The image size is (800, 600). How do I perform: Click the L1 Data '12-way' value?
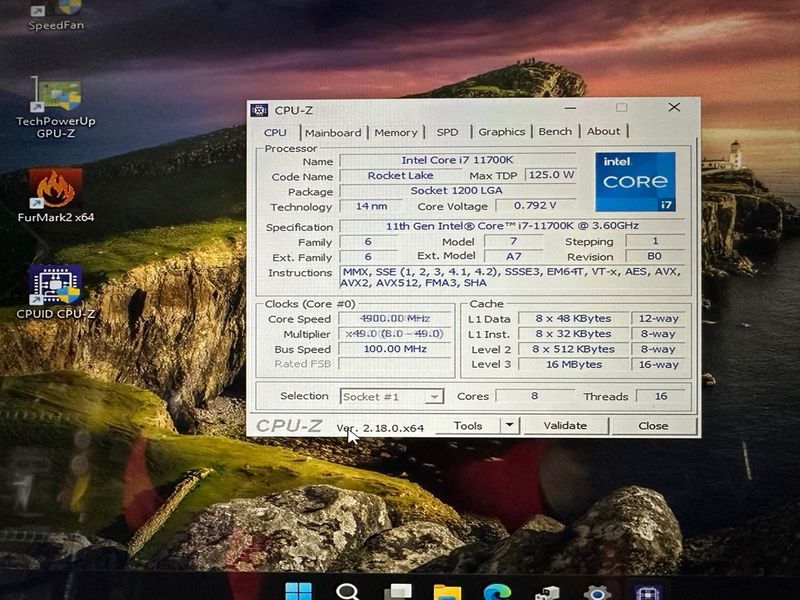[x=659, y=318]
